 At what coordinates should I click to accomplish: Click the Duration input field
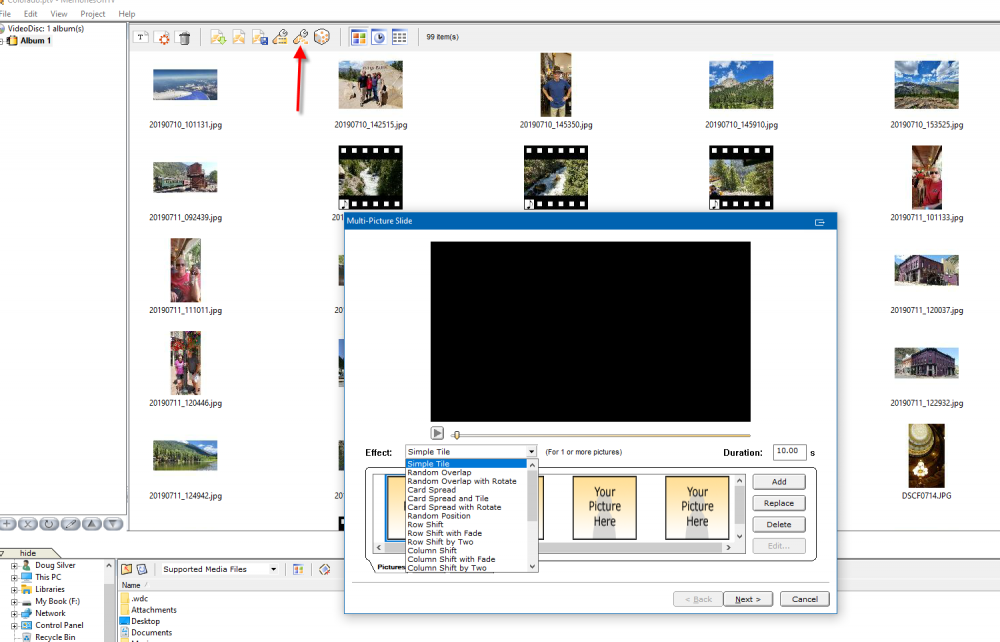click(790, 452)
